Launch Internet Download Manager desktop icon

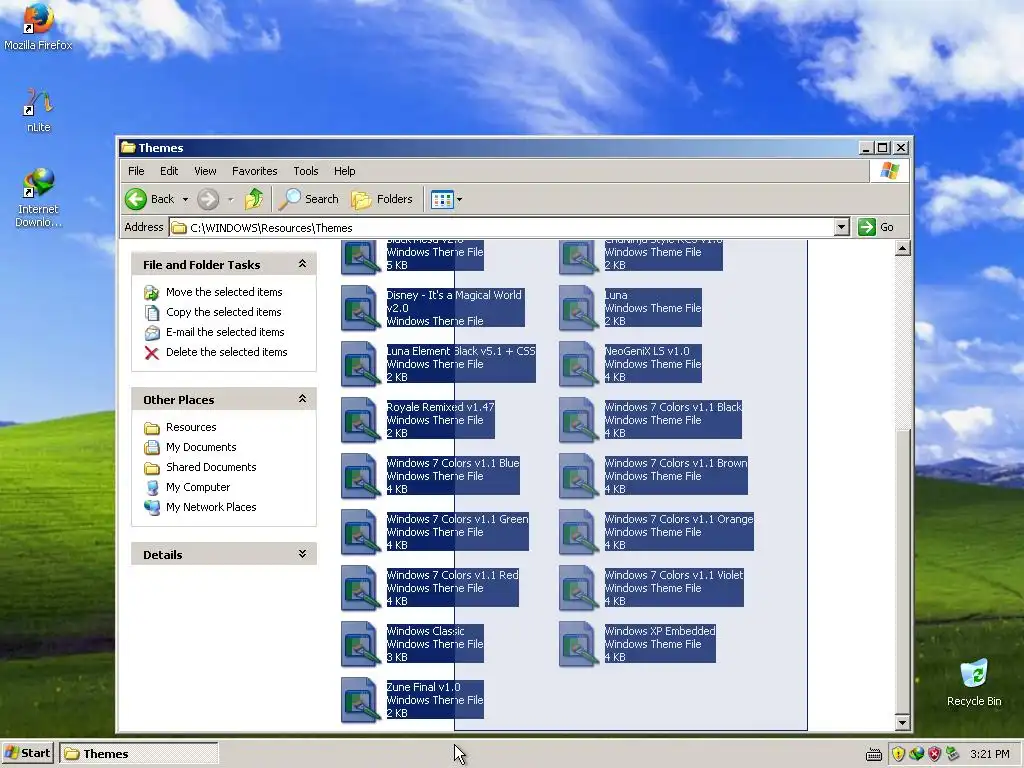pos(39,197)
